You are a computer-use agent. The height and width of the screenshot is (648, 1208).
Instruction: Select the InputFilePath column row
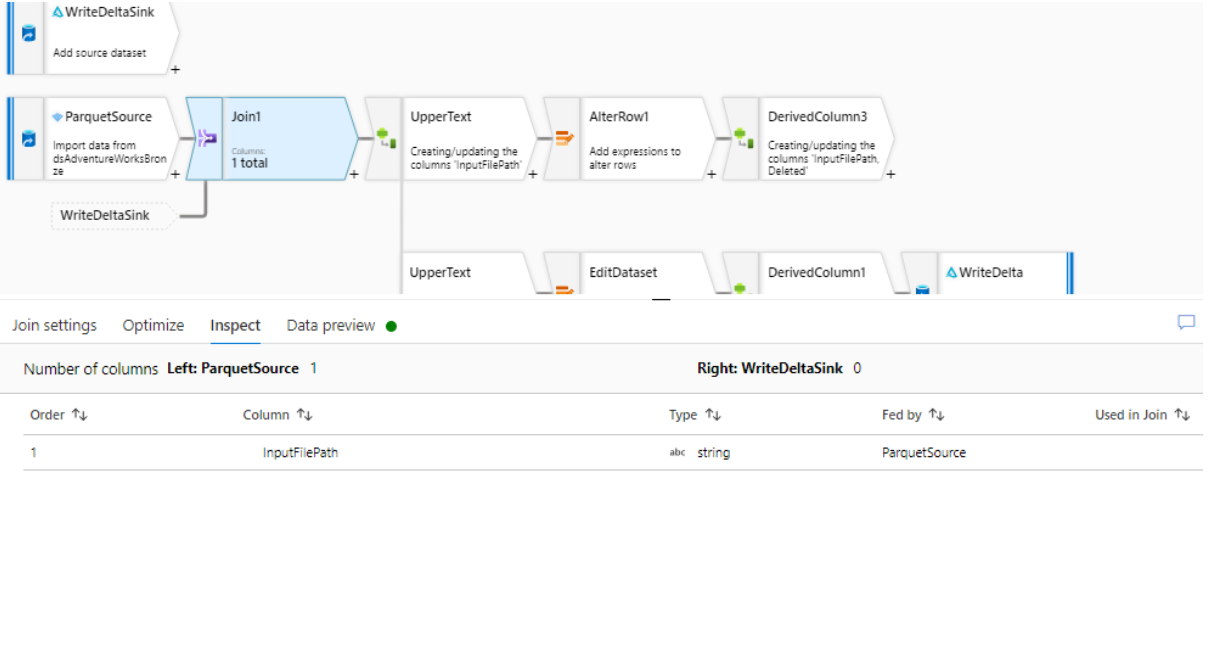[300, 452]
